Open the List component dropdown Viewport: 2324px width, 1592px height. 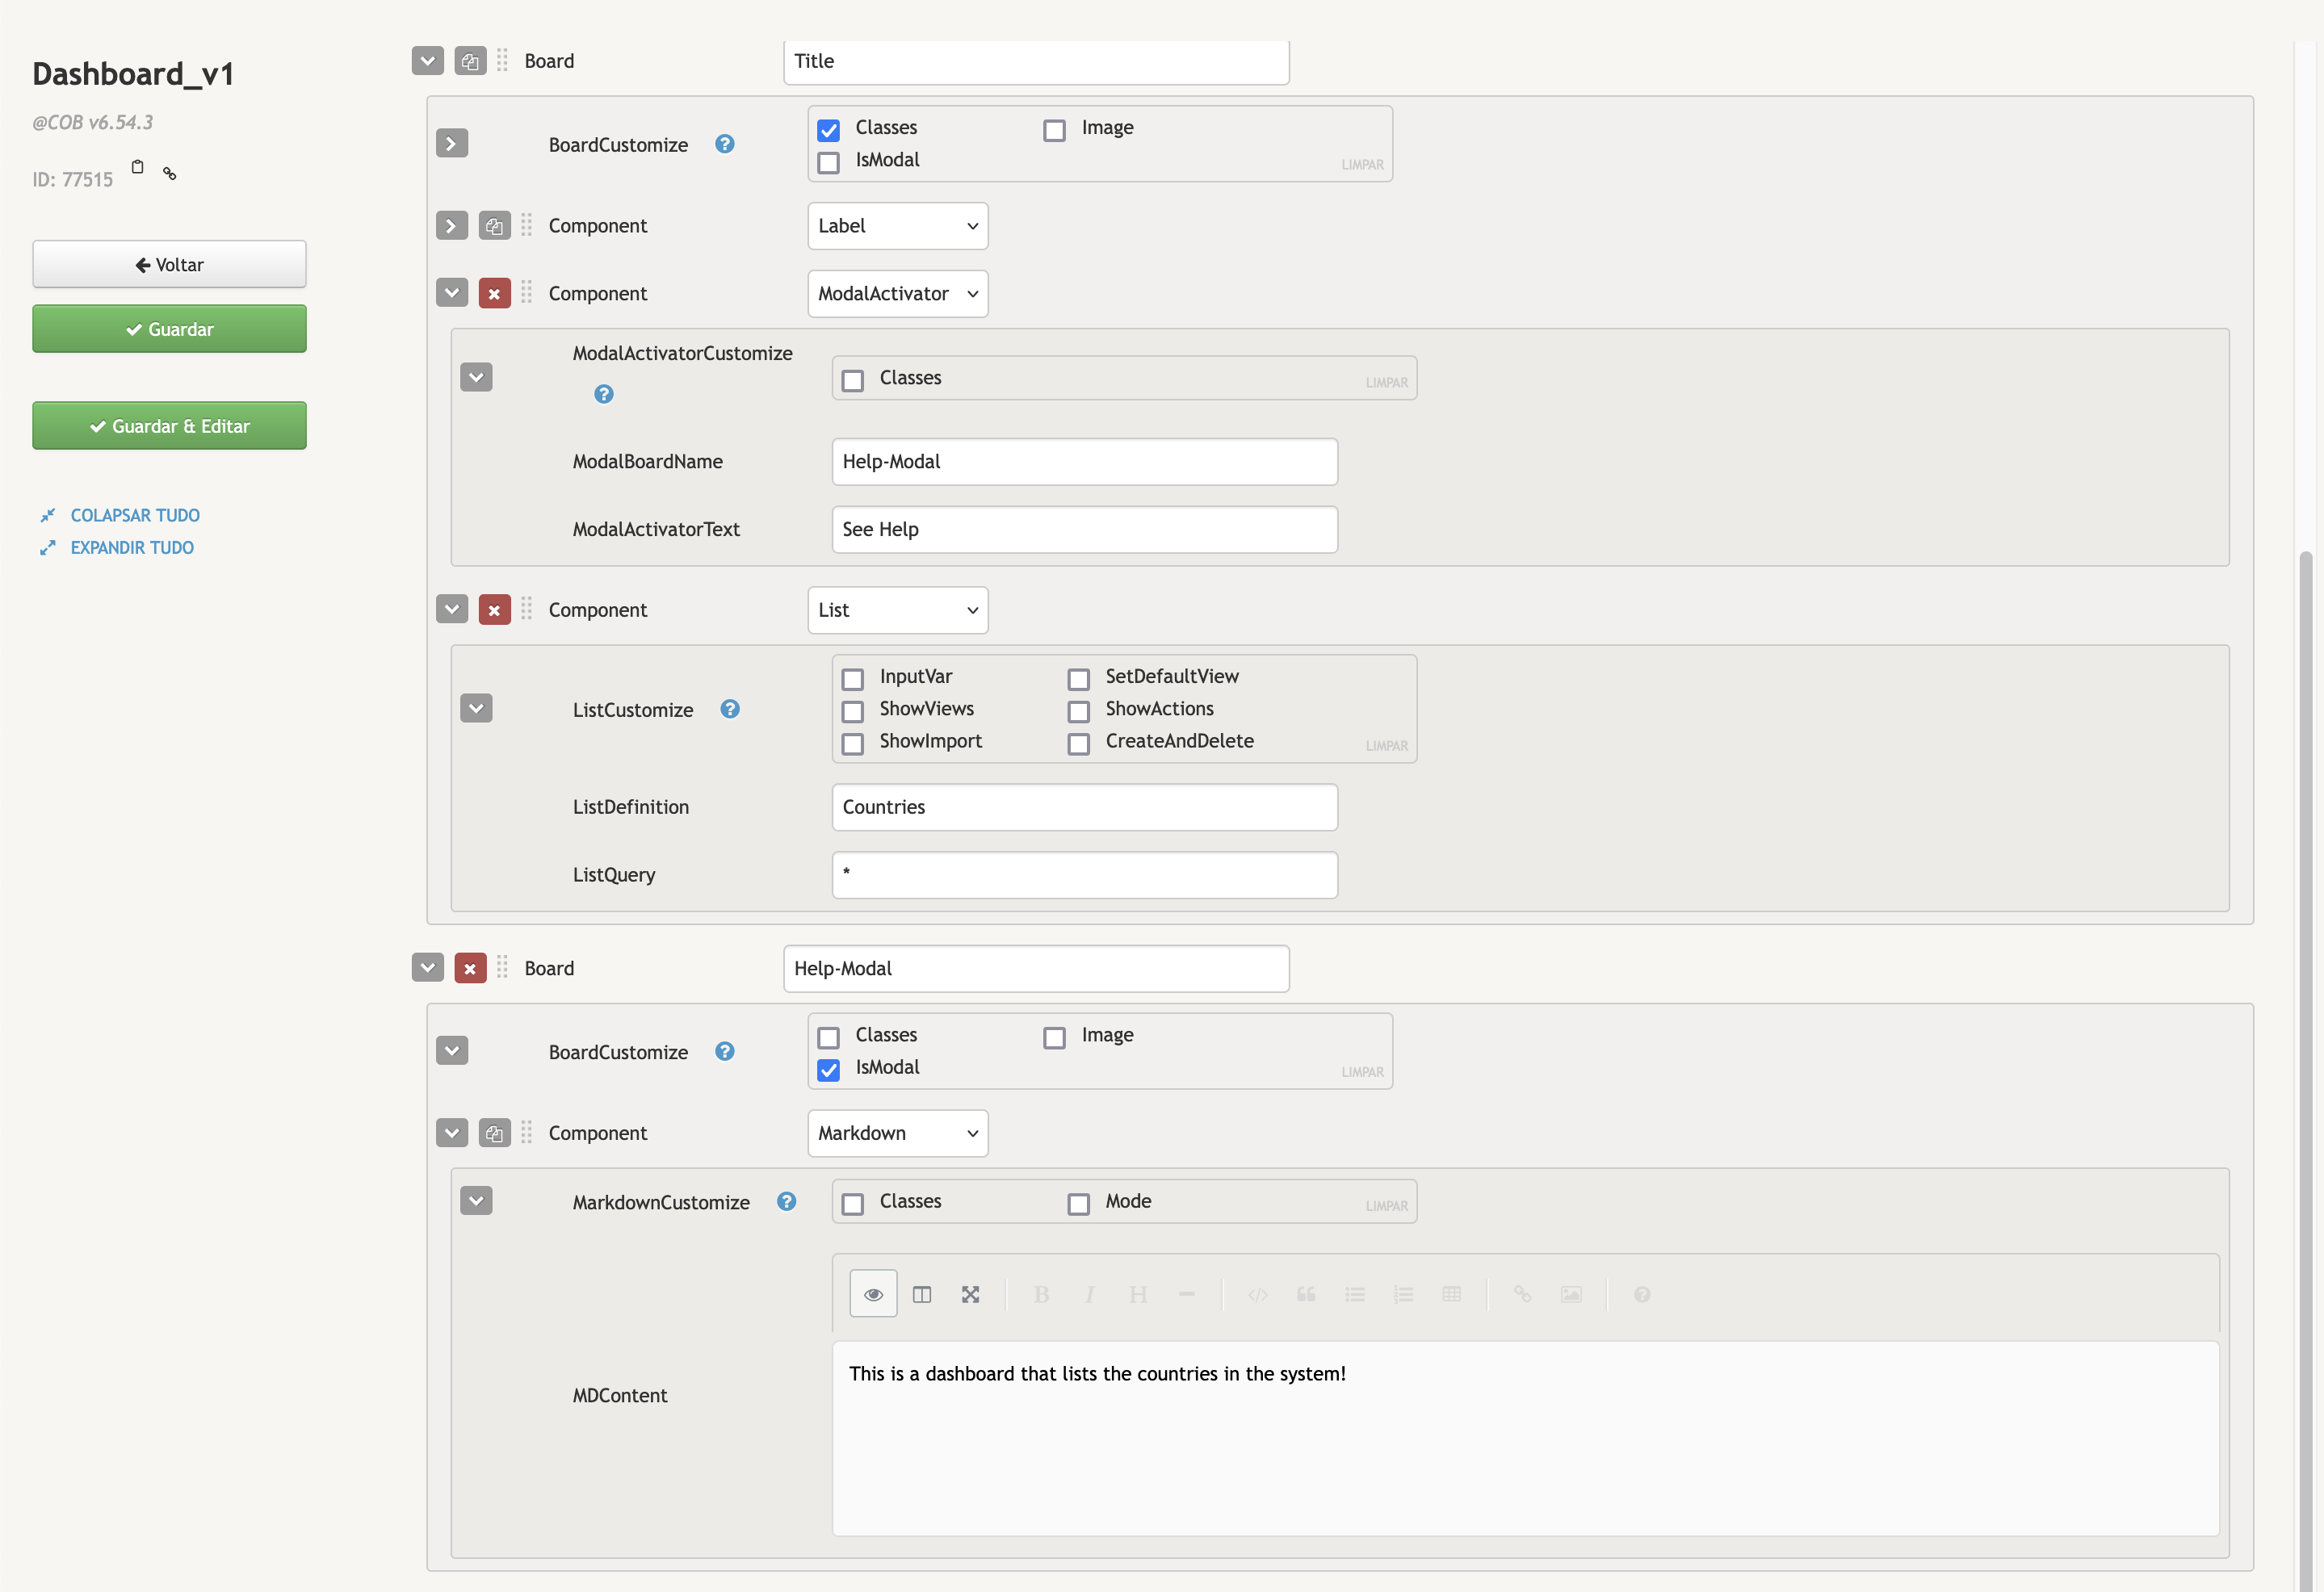pyautogui.click(x=897, y=610)
